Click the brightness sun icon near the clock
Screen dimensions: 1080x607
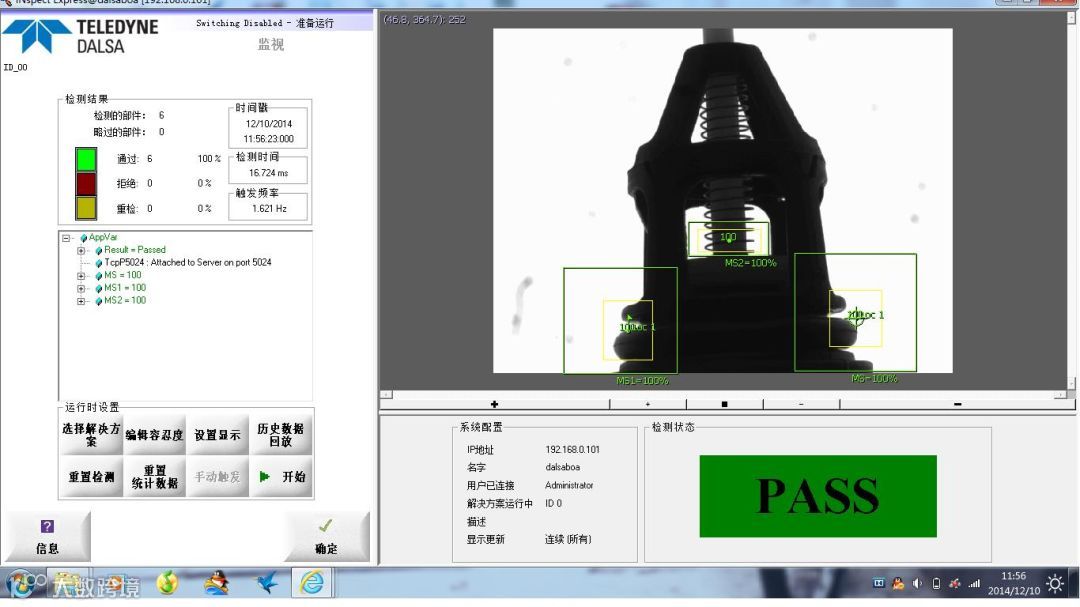1055,584
